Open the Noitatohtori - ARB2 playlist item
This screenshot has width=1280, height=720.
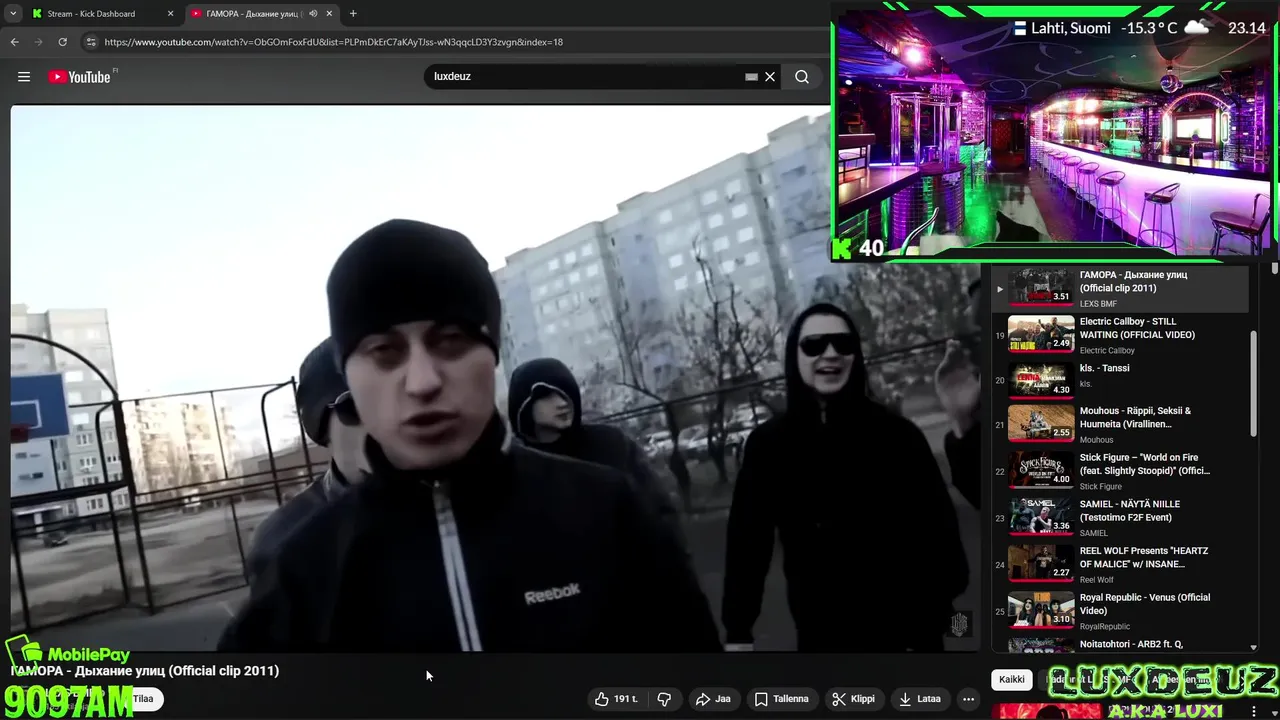[x=1120, y=646]
